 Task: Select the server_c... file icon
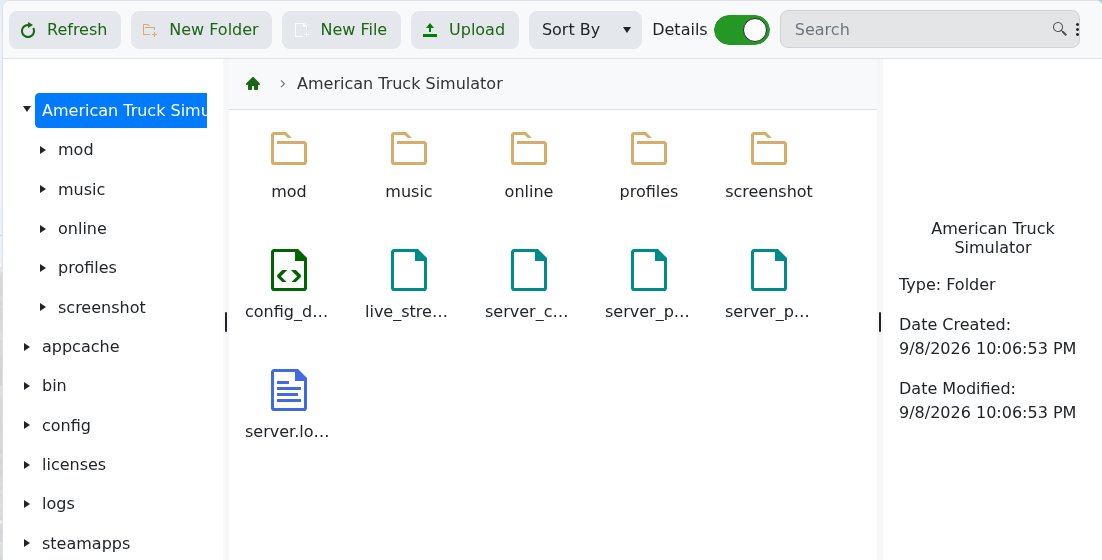tap(529, 270)
